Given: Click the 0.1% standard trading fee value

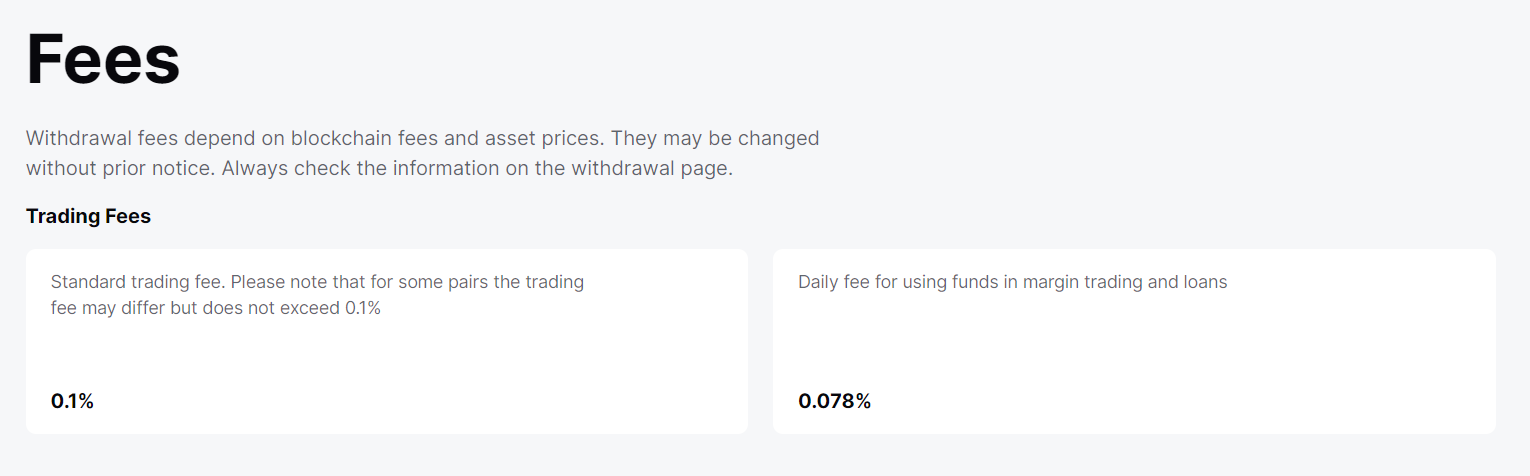Looking at the screenshot, I should point(72,402).
